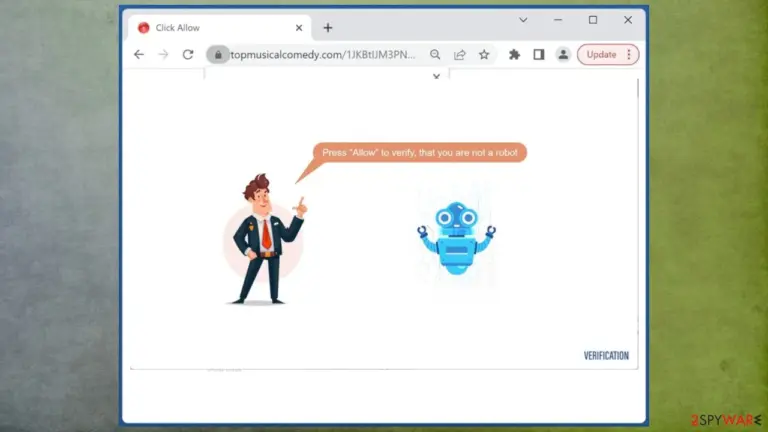
Task: Toggle the browser side panel
Action: coord(539,54)
